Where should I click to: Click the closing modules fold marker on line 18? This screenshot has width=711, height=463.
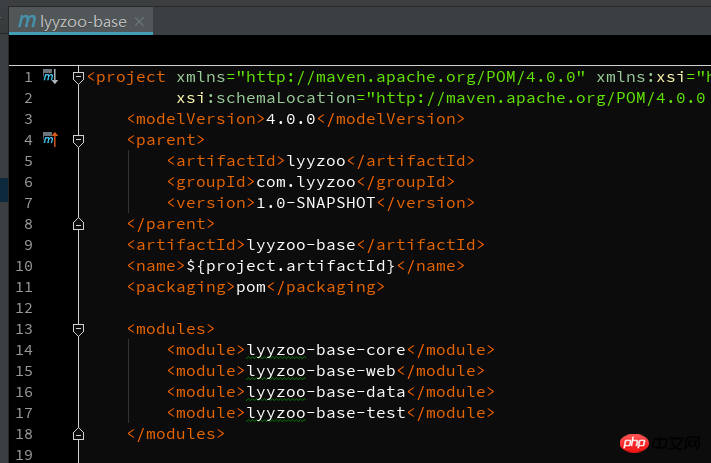click(x=78, y=434)
